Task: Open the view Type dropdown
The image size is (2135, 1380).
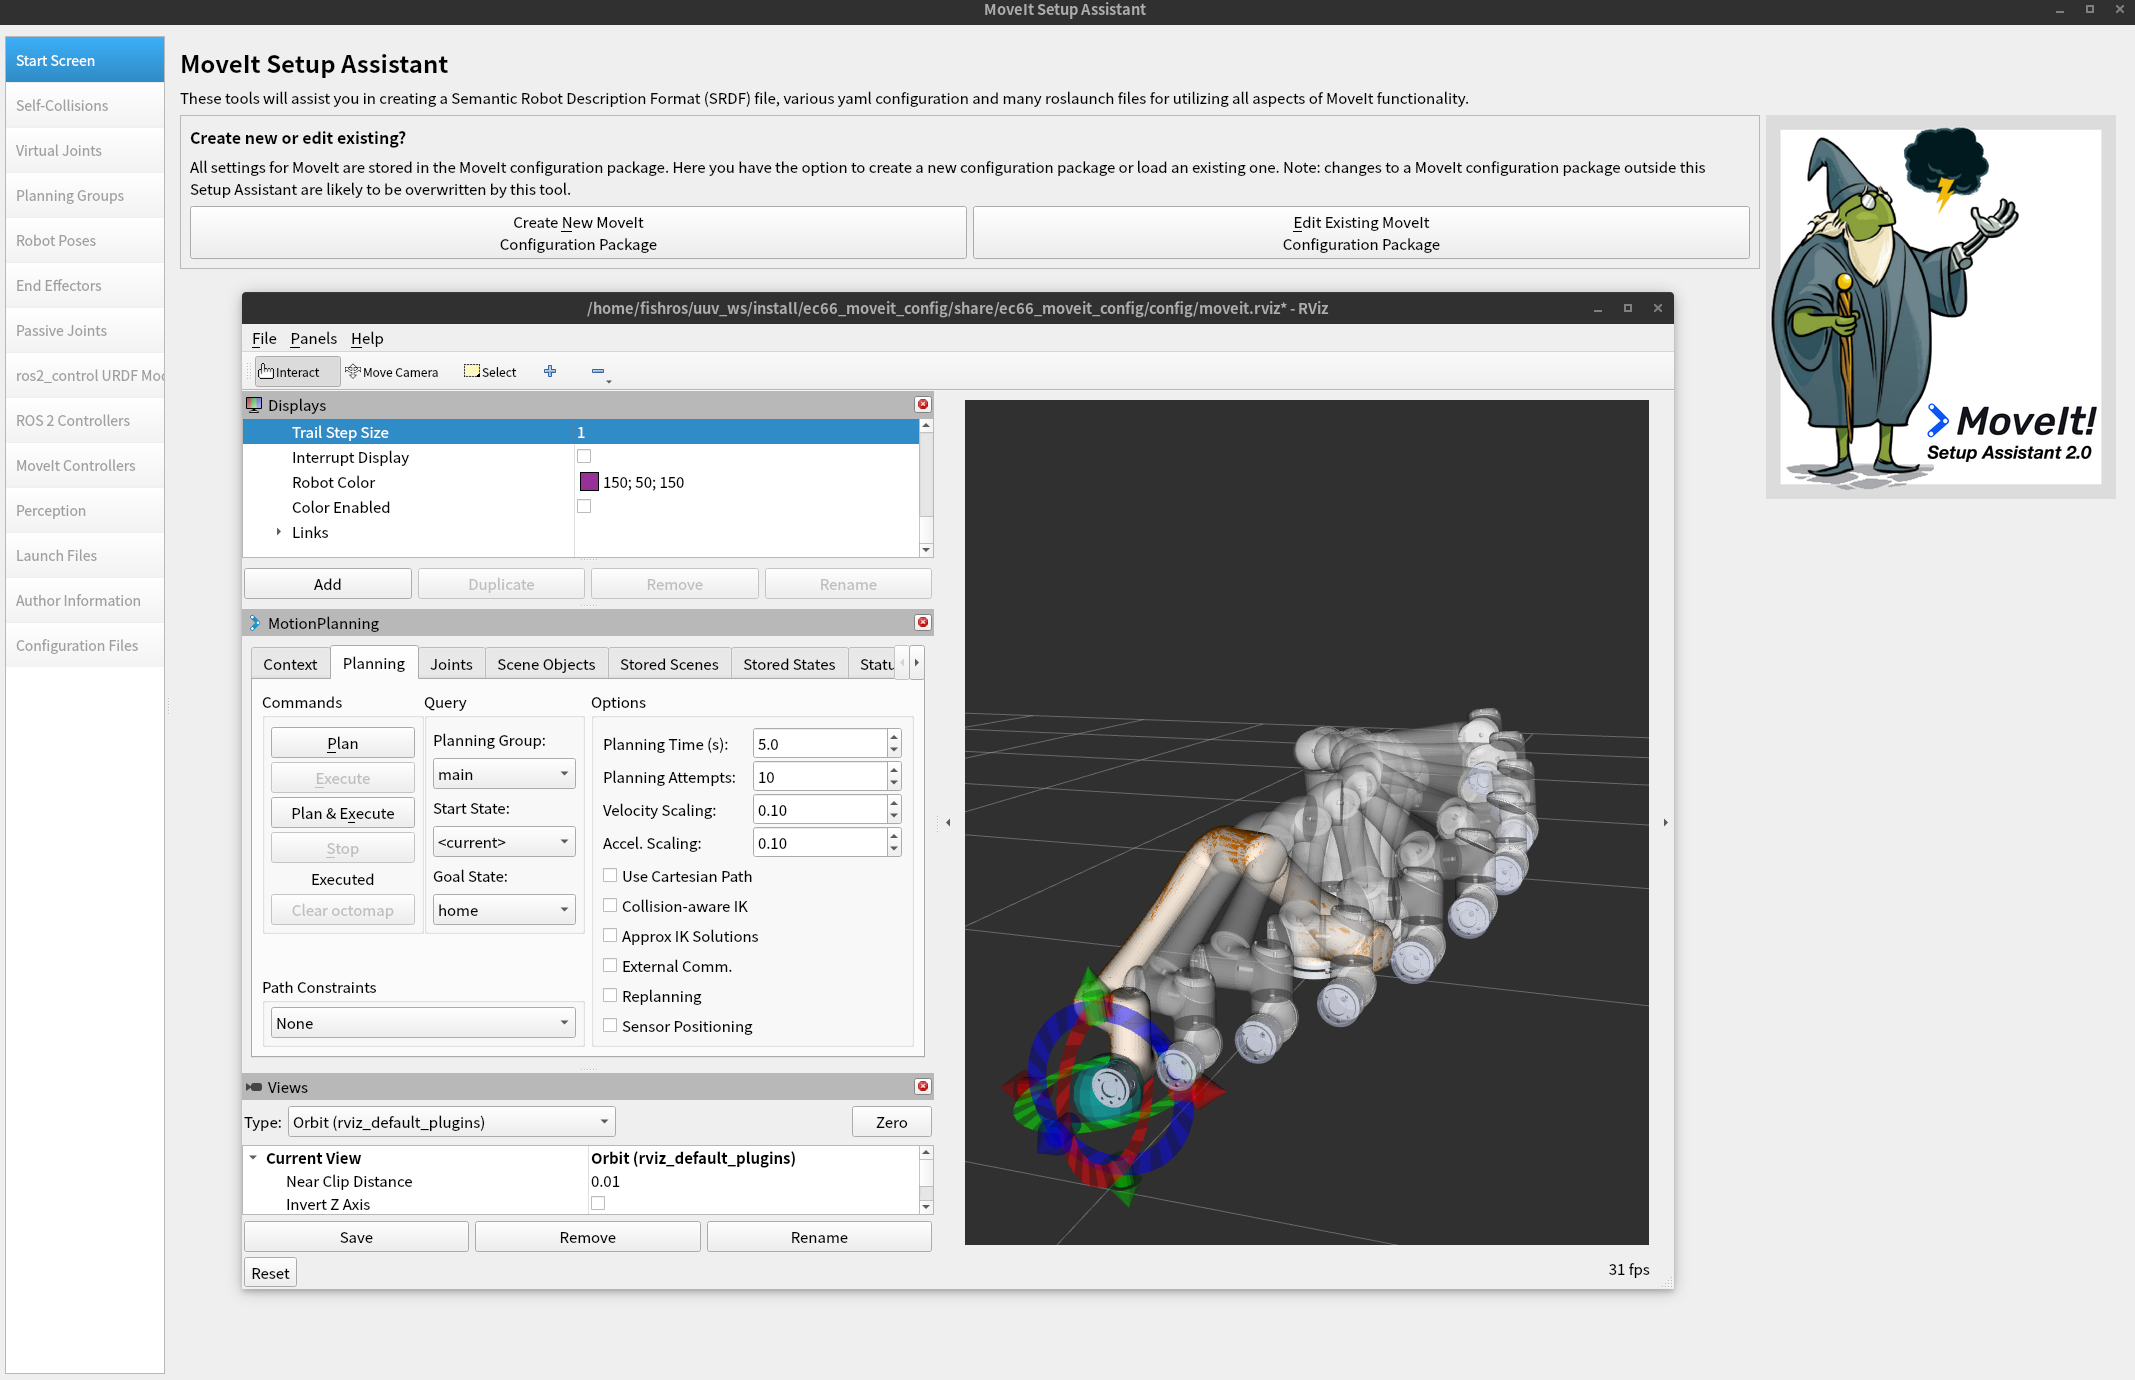Action: 452,1122
